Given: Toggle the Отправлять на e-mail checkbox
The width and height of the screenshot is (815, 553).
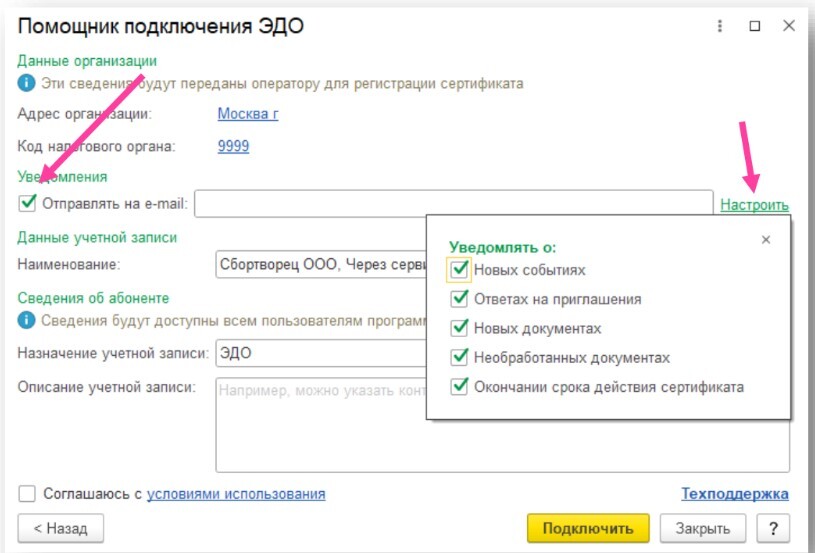Looking at the screenshot, I should 27,204.
